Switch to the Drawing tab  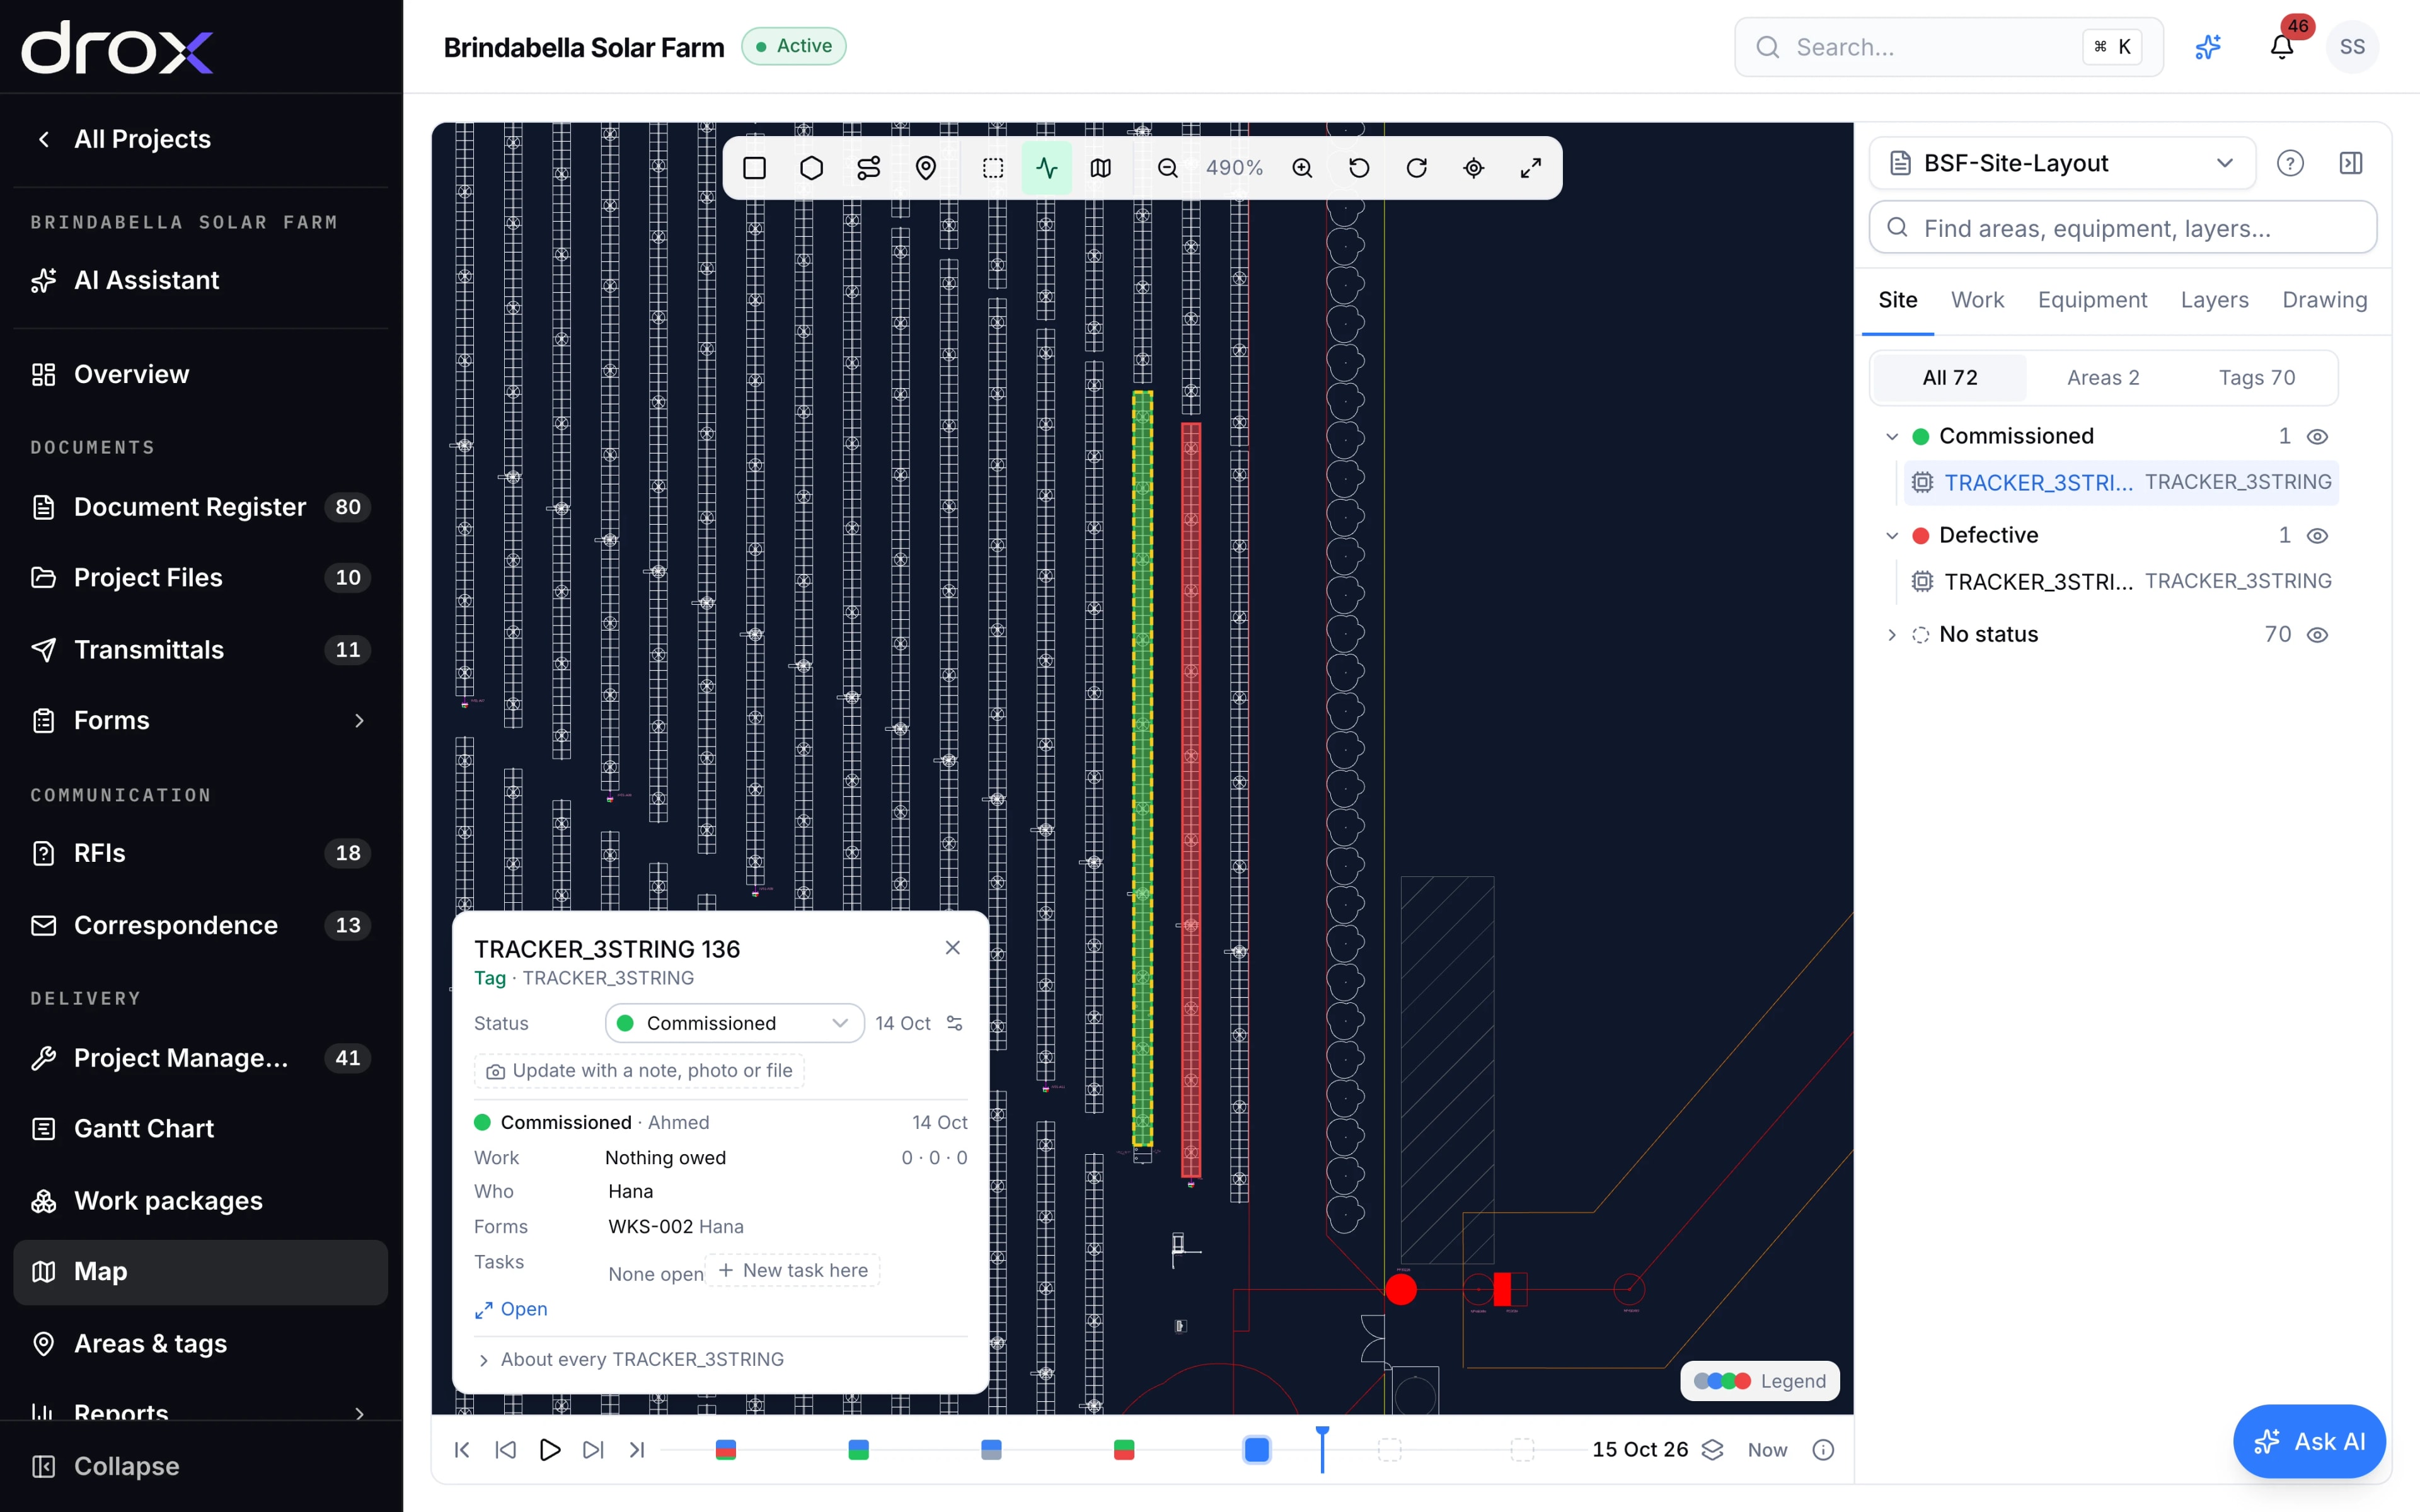[x=2324, y=300]
